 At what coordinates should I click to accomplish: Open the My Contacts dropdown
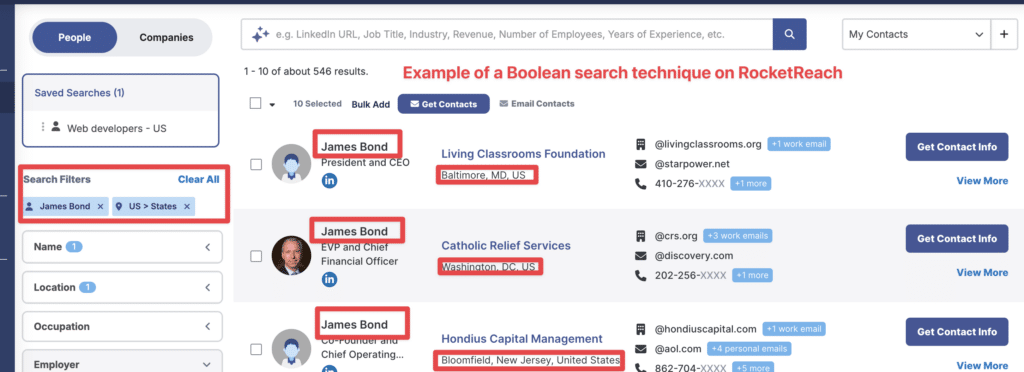916,35
